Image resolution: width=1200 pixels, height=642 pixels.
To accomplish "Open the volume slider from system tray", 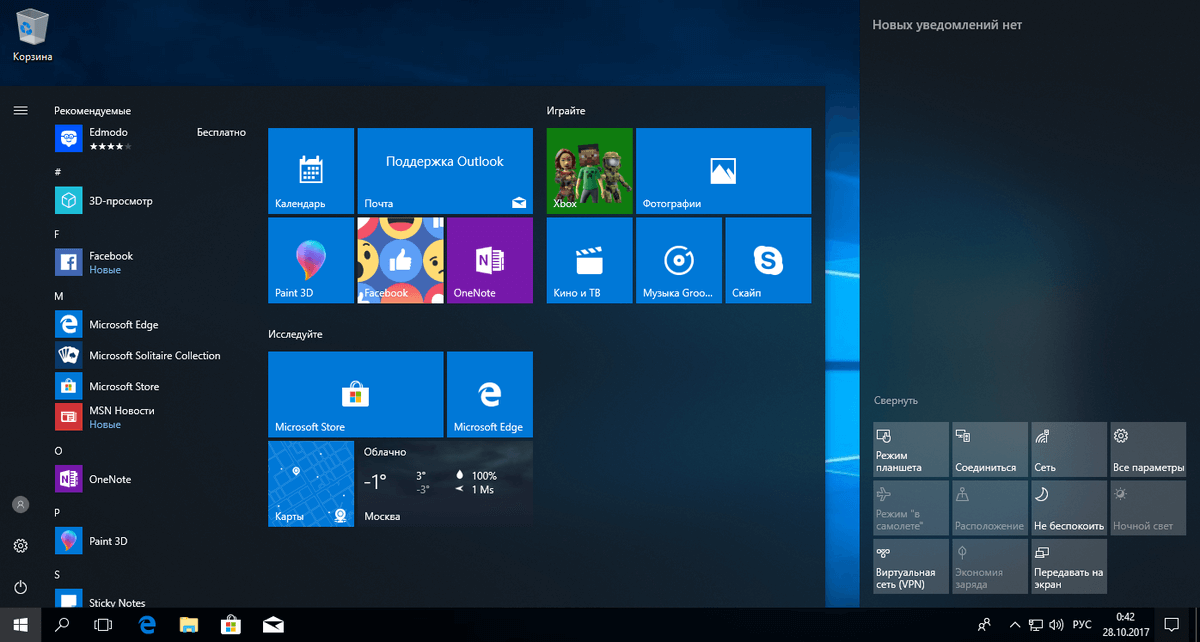I will [x=1054, y=624].
